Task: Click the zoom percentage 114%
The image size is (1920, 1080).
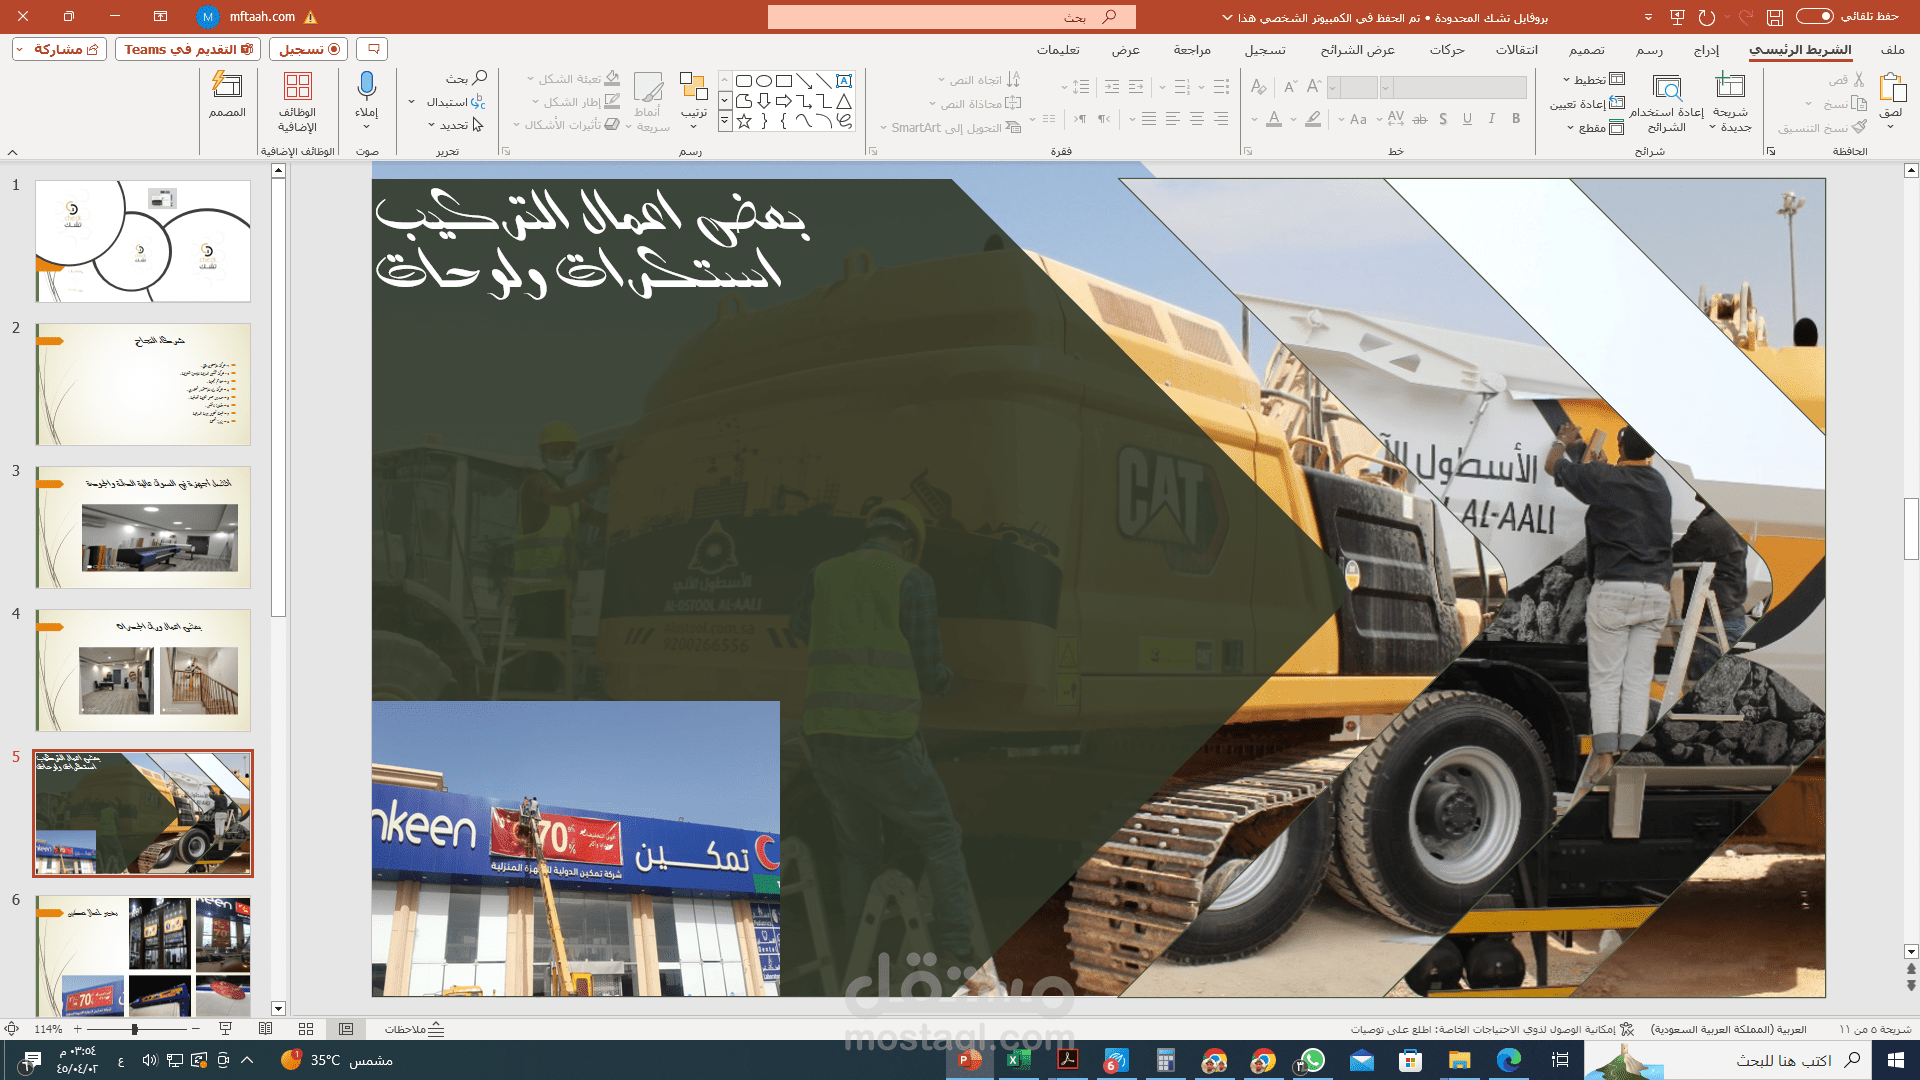Action: click(x=48, y=1029)
